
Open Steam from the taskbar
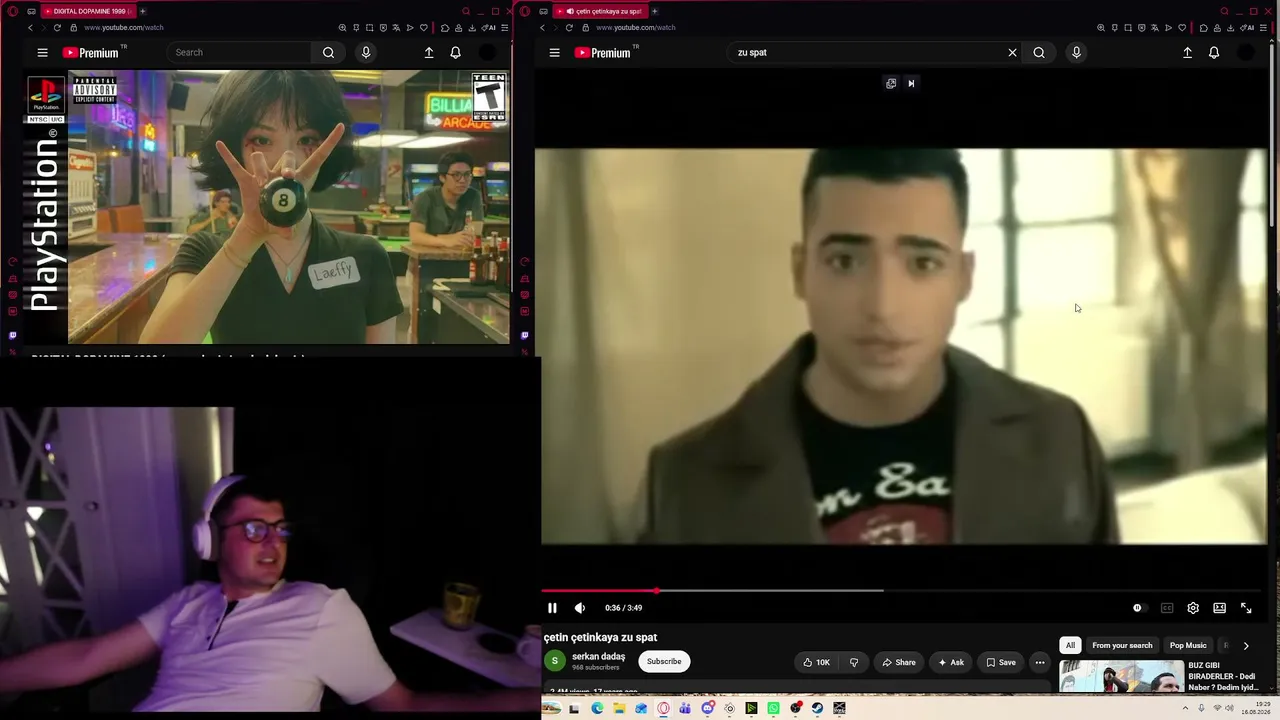(817, 708)
